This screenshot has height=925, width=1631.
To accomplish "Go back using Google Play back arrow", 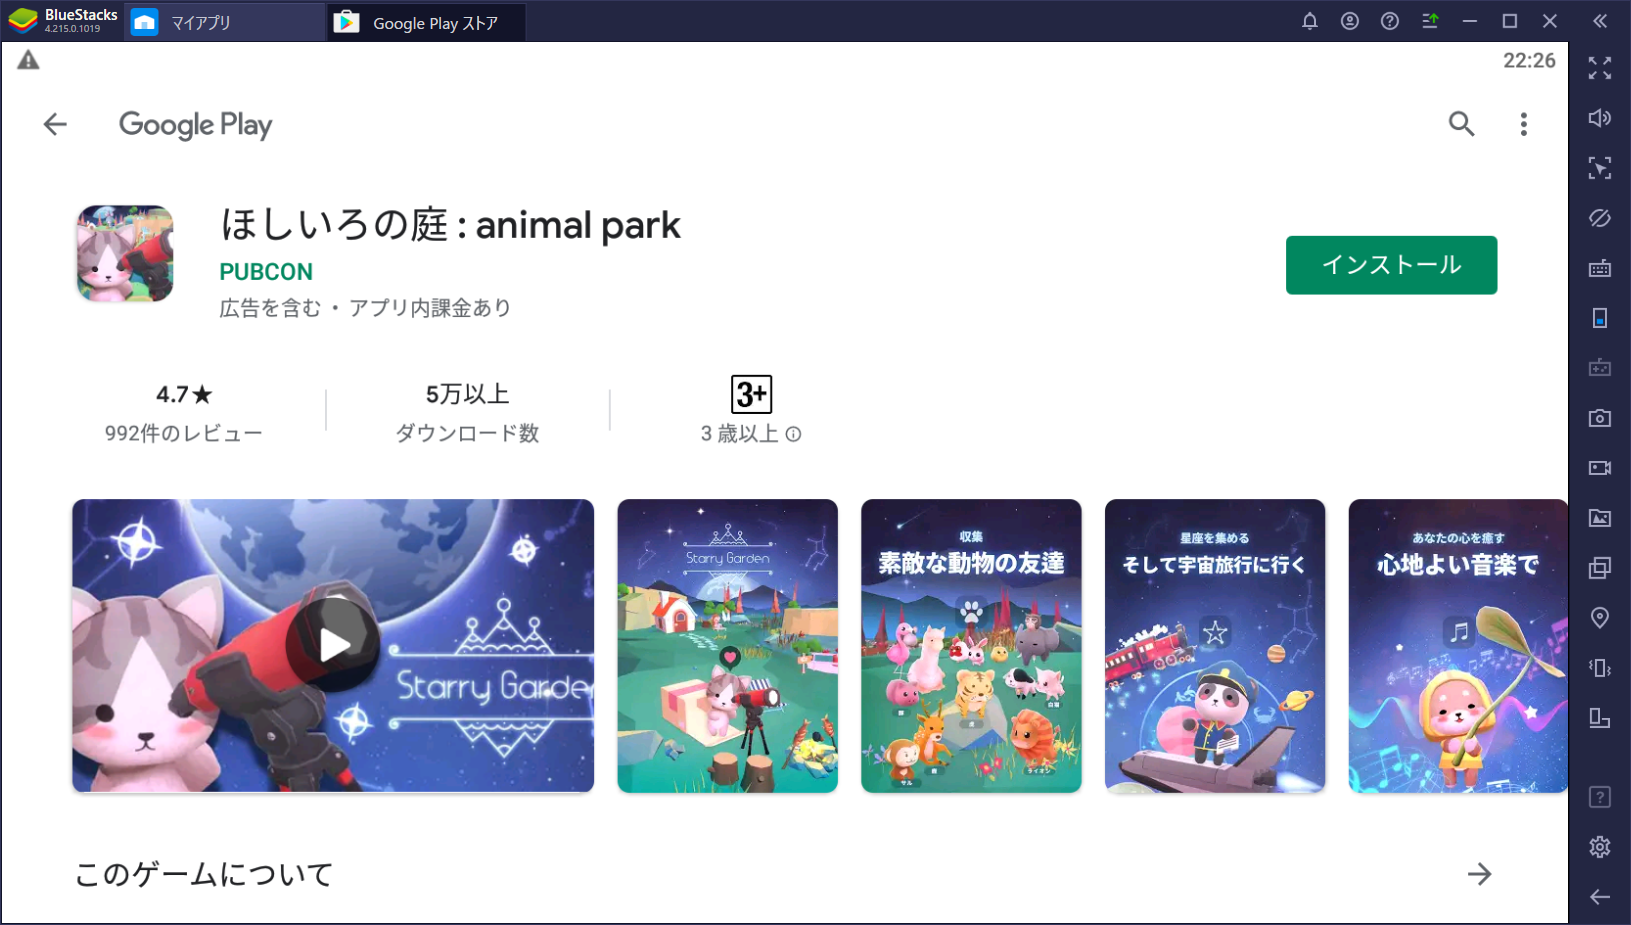I will 55,124.
